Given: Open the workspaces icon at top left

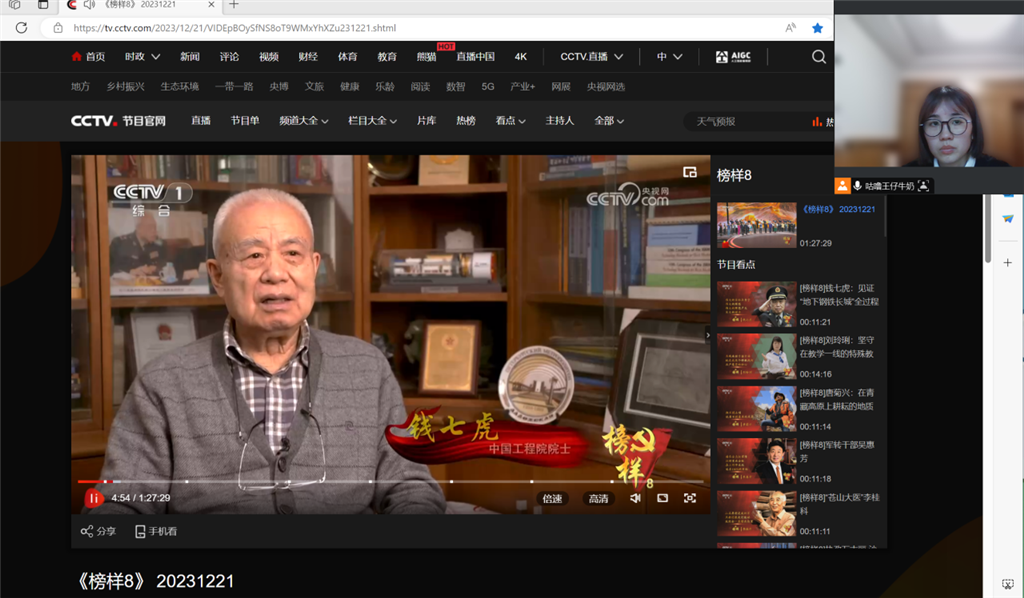Looking at the screenshot, I should 14,5.
